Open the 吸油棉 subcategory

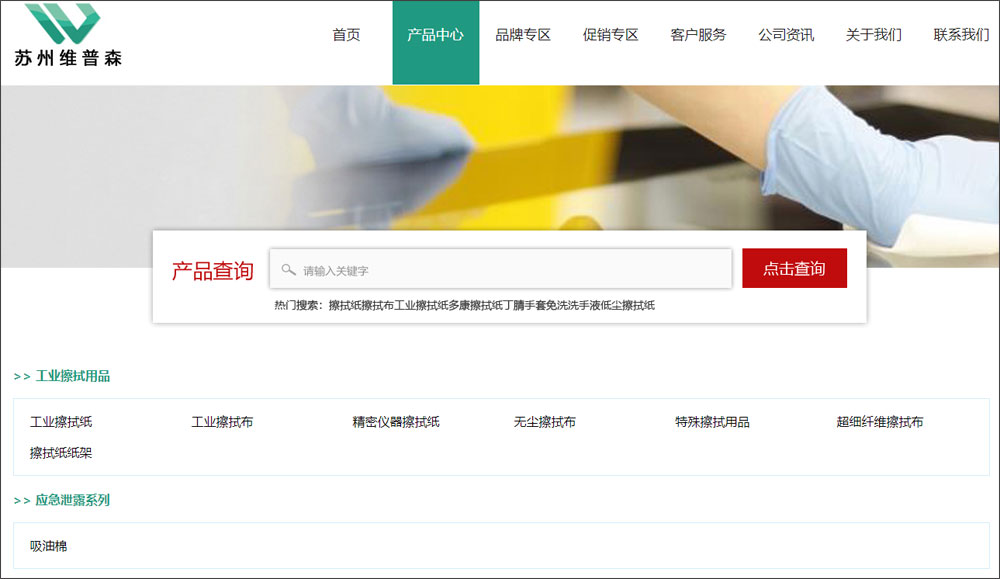tap(48, 546)
